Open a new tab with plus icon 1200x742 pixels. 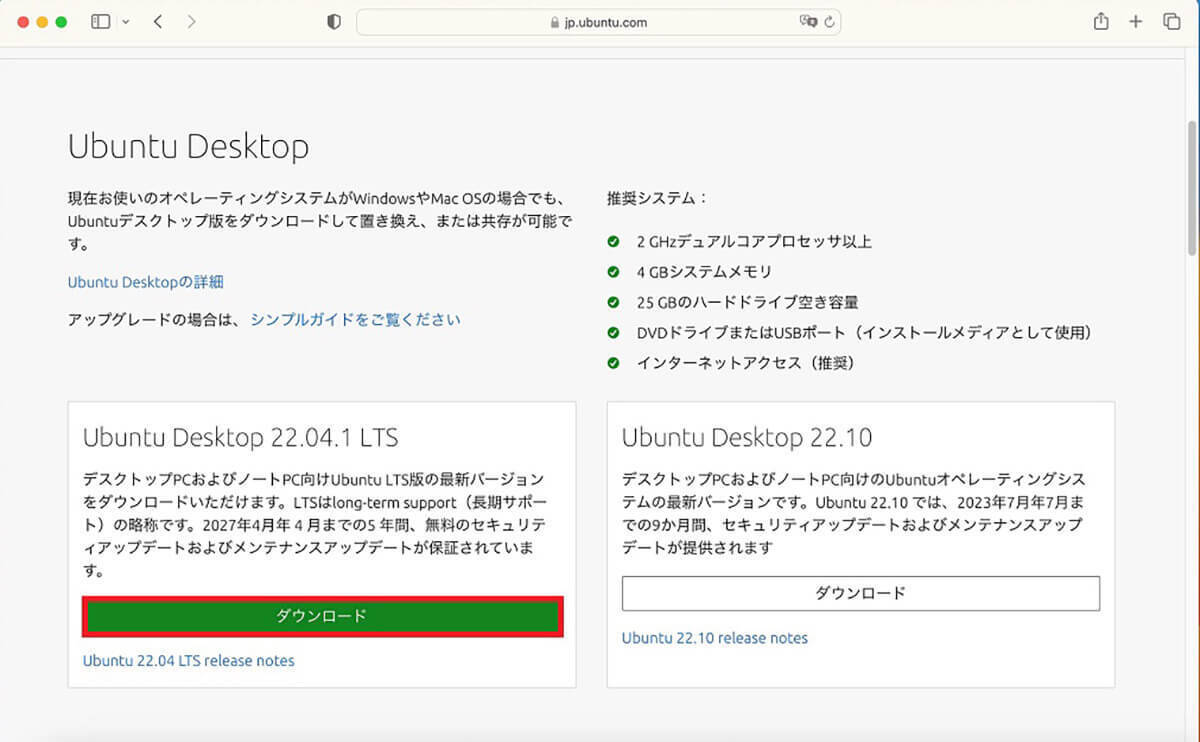coord(1136,22)
